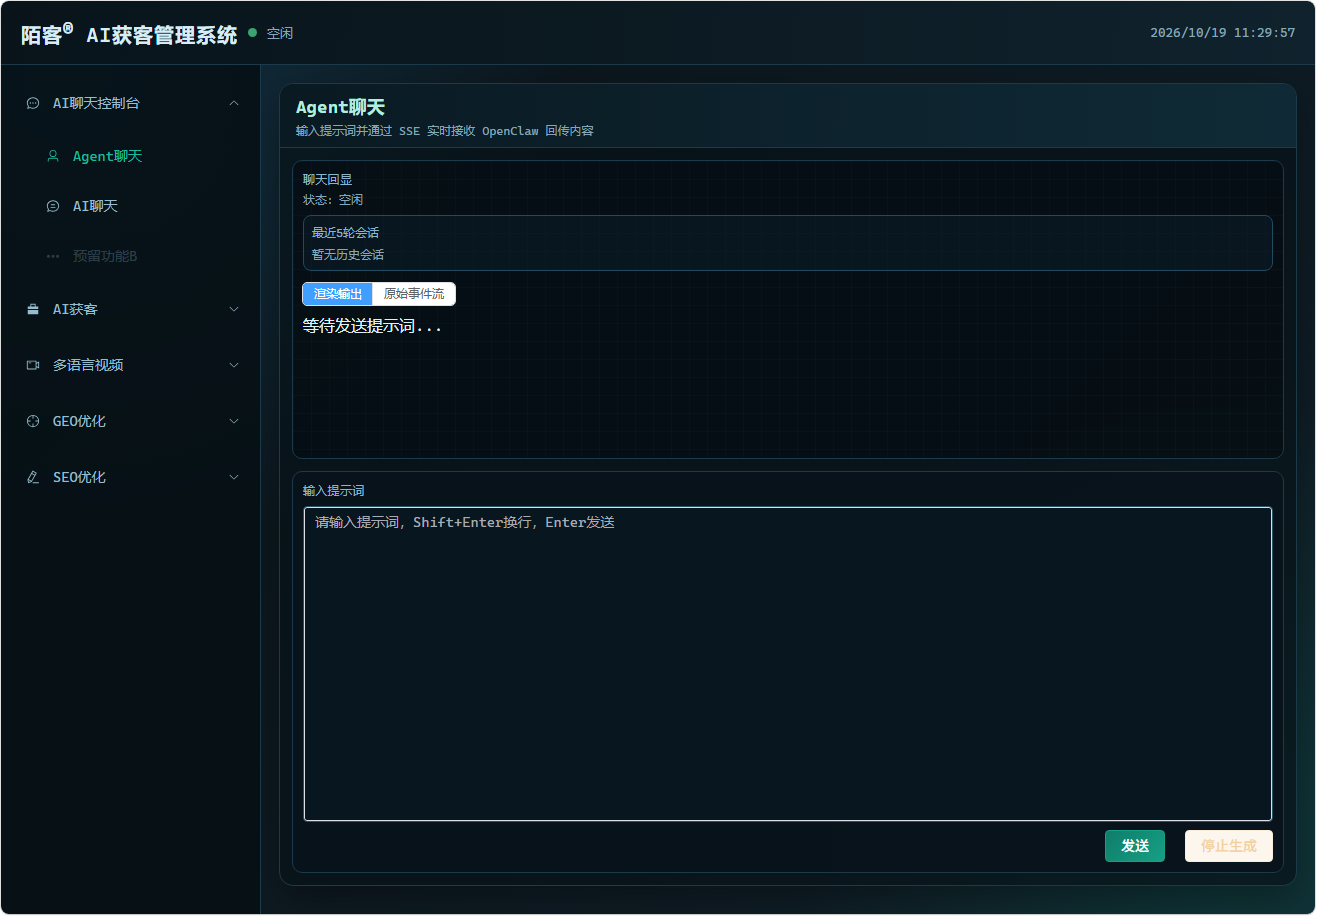Image resolution: width=1318 pixels, height=916 pixels.
Task: Click the briefcase icon beside AI获客
Action: 33,309
